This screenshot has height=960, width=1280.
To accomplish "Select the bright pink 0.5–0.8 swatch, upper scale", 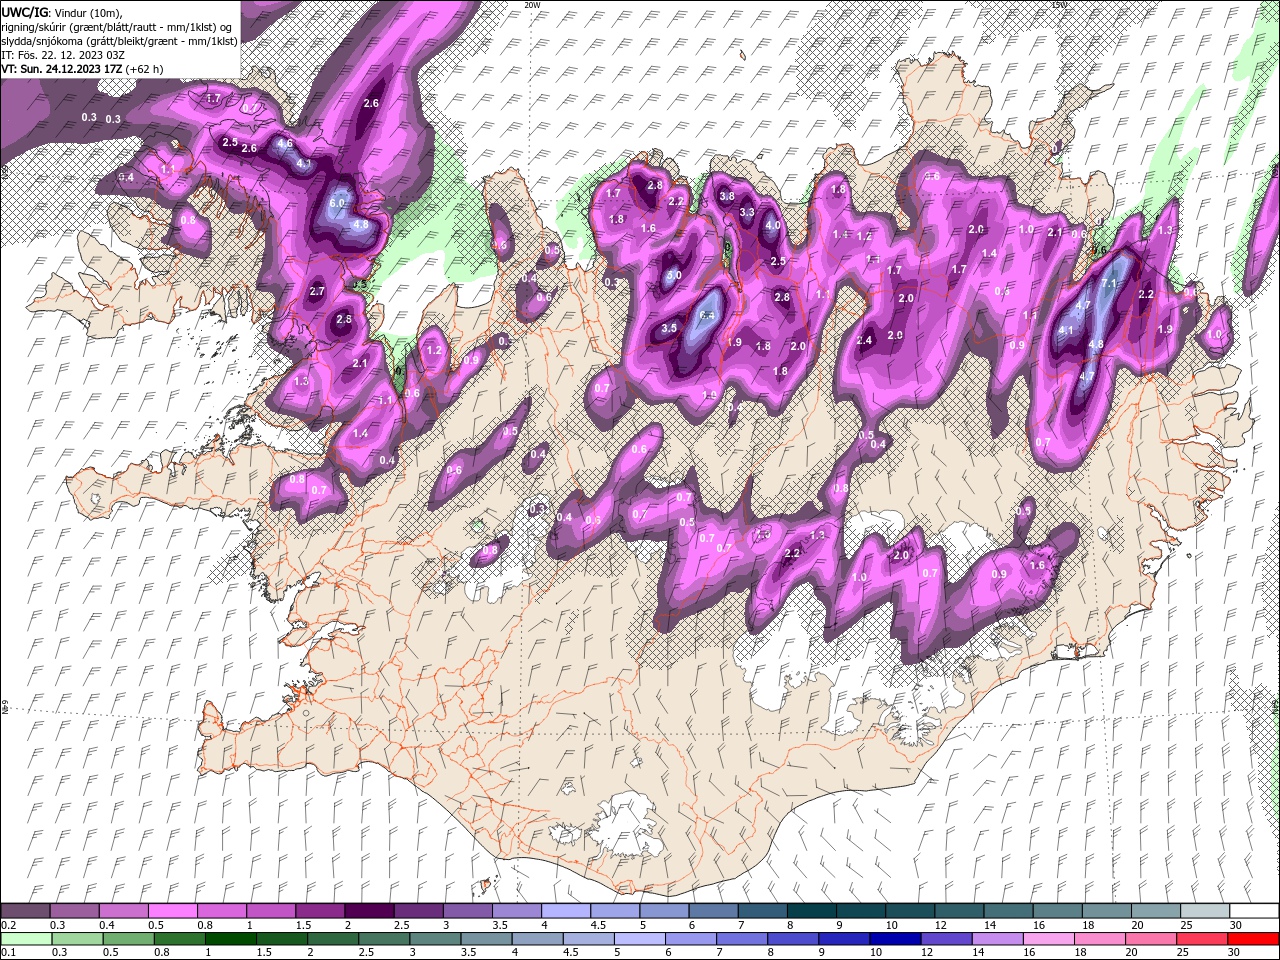I will [x=173, y=911].
